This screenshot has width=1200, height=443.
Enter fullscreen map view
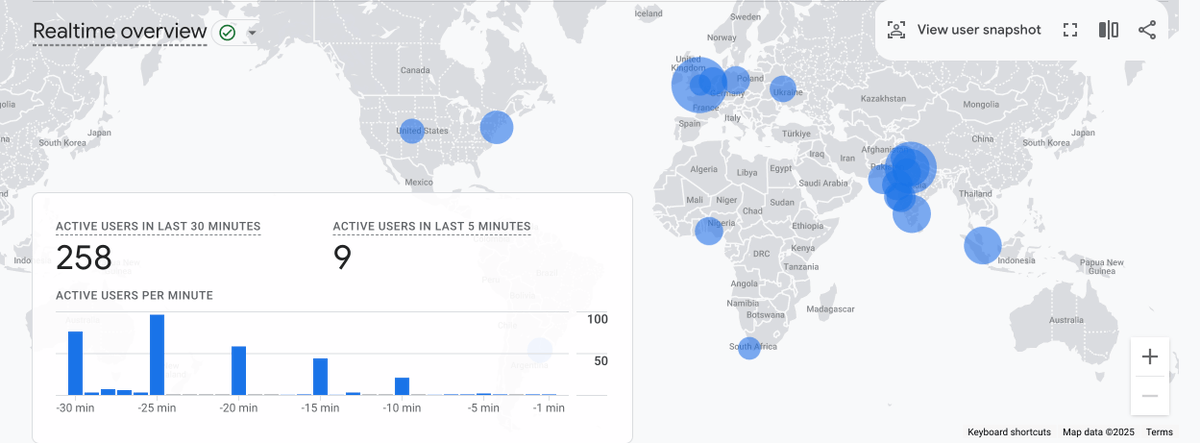click(1070, 30)
